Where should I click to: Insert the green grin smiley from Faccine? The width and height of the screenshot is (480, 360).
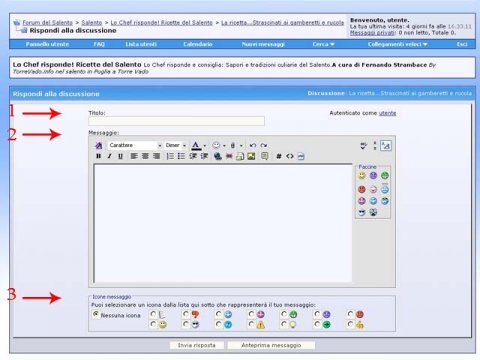pos(385,175)
